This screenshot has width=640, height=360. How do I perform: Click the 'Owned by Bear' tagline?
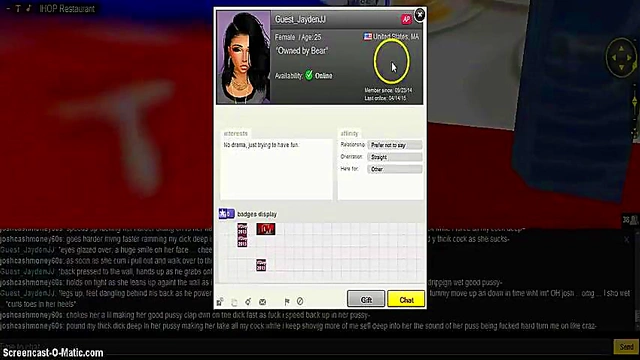click(302, 51)
